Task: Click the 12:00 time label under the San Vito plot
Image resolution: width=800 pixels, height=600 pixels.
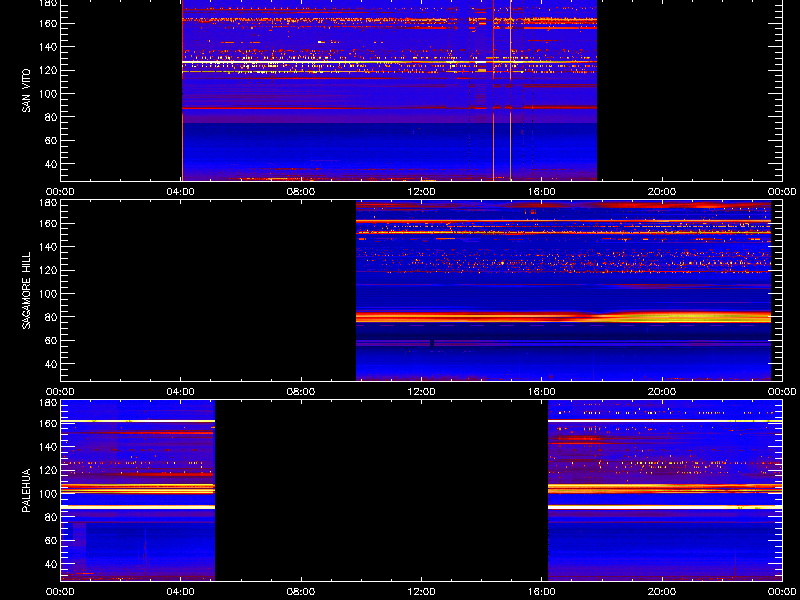Action: 421,192
